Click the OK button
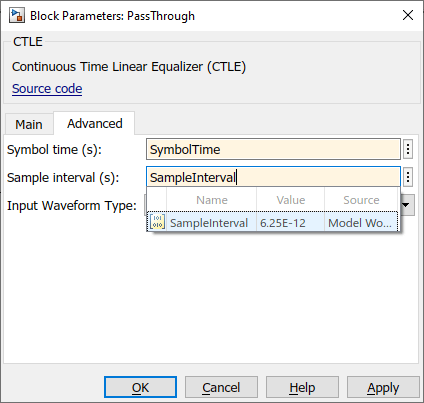 pyautogui.click(x=140, y=387)
